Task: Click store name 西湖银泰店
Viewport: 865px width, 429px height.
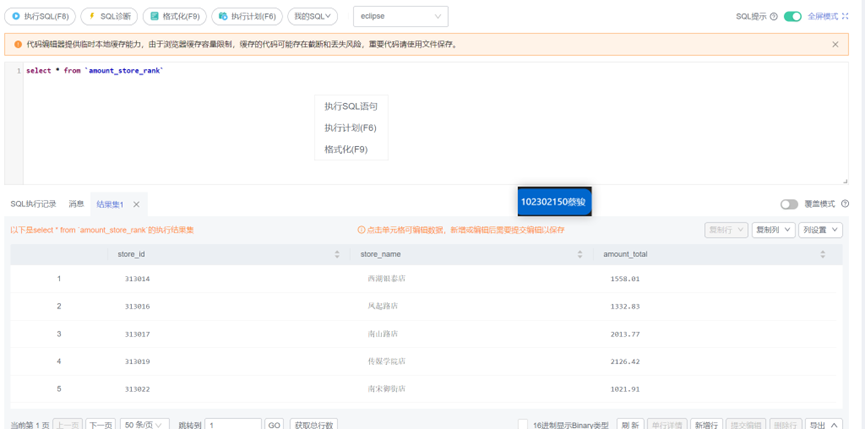Action: pyautogui.click(x=386, y=279)
